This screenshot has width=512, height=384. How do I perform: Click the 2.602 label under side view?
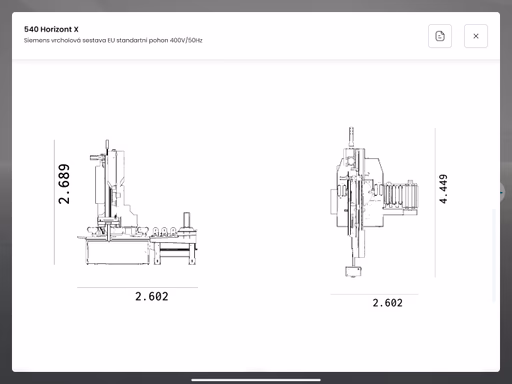pos(152,296)
